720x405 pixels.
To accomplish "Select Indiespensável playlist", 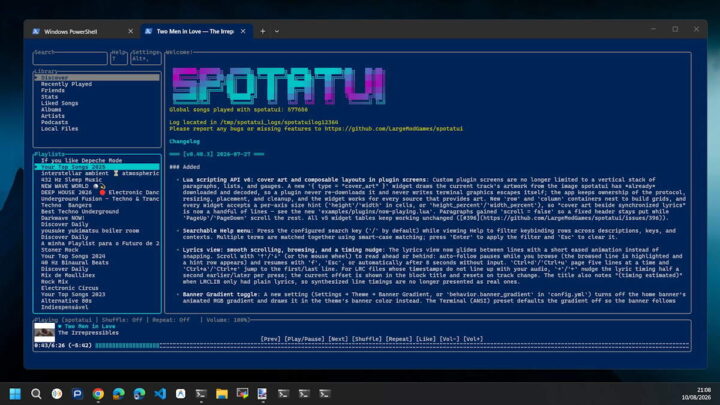I will pos(64,307).
